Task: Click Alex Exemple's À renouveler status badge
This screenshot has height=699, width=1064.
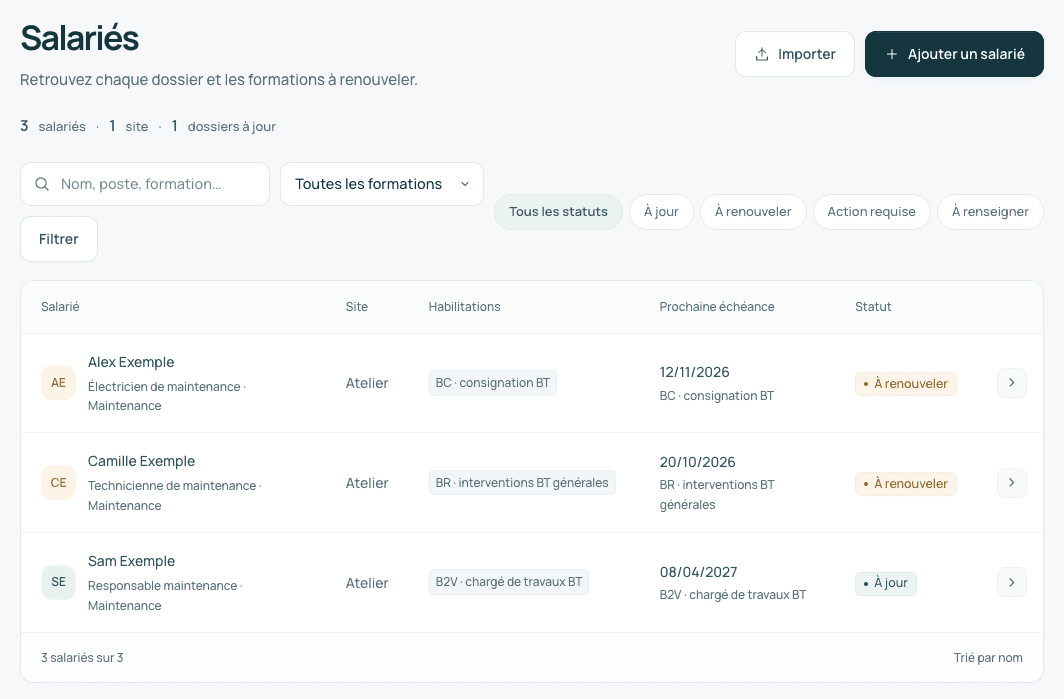Action: (906, 383)
